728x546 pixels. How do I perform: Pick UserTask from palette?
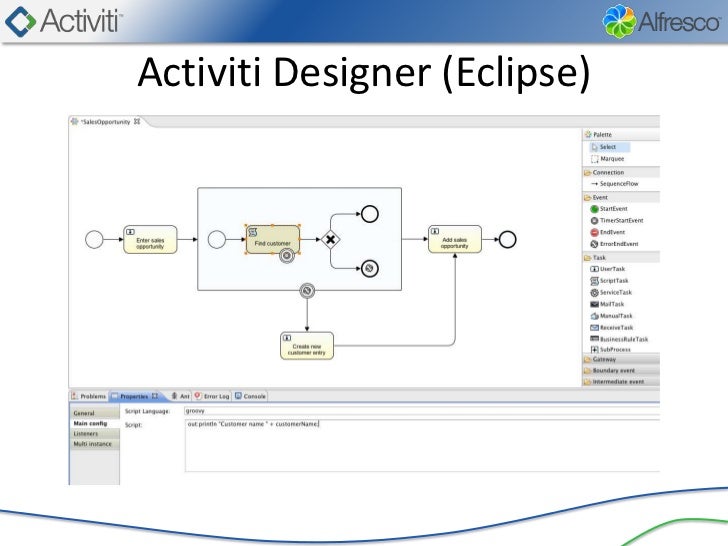608,269
